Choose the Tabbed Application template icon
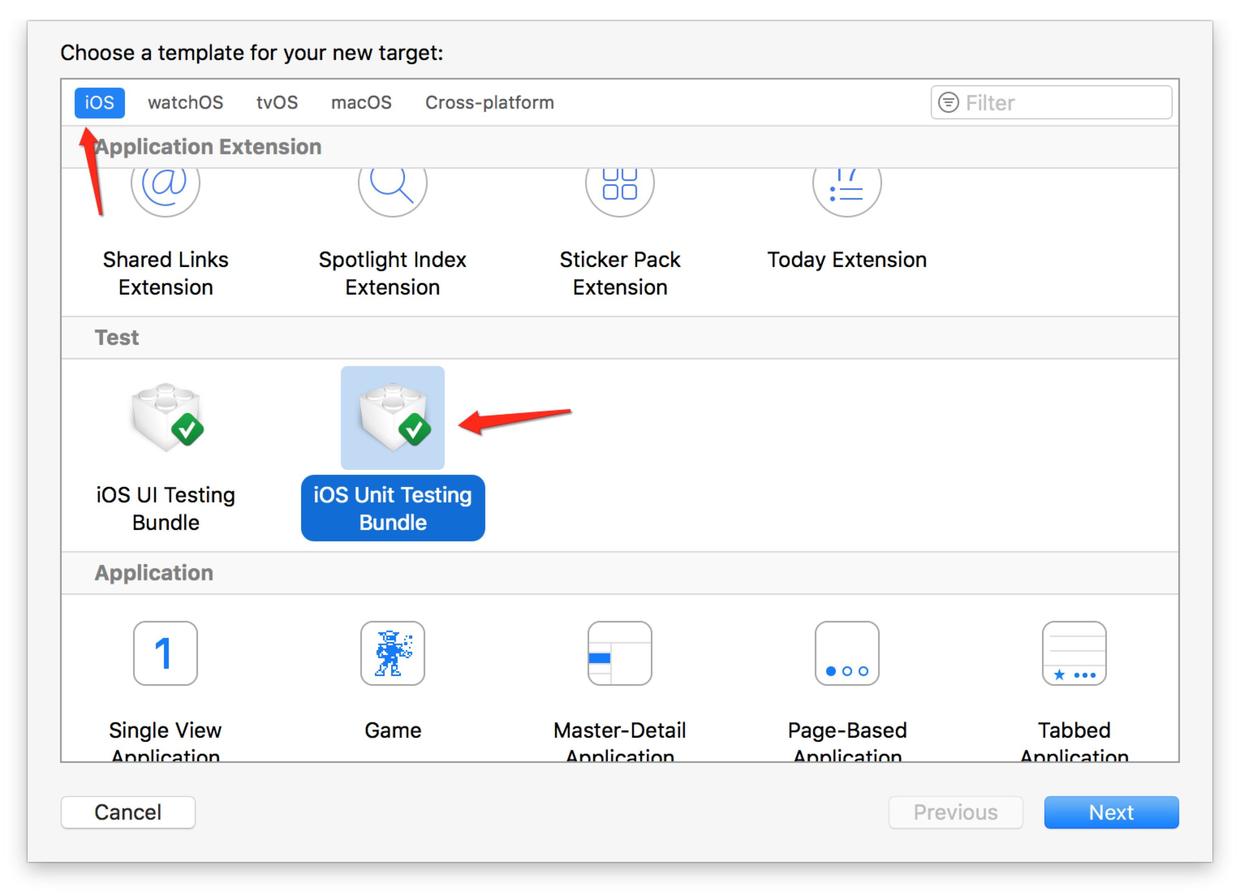The height and width of the screenshot is (896, 1240). [1073, 653]
